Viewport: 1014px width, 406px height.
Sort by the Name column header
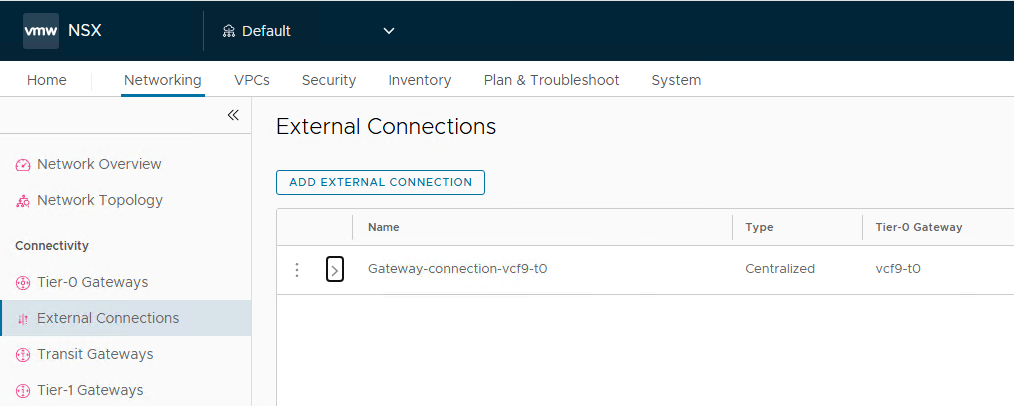[x=384, y=227]
